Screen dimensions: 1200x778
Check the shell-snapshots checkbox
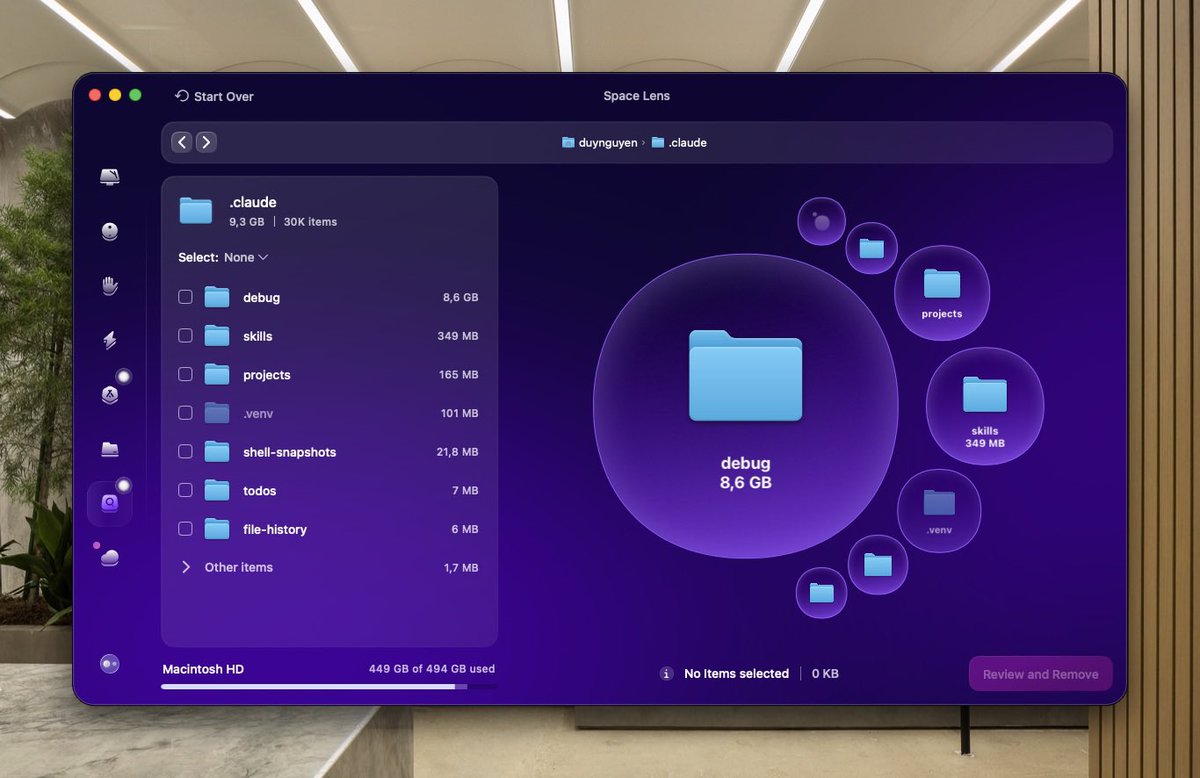185,452
